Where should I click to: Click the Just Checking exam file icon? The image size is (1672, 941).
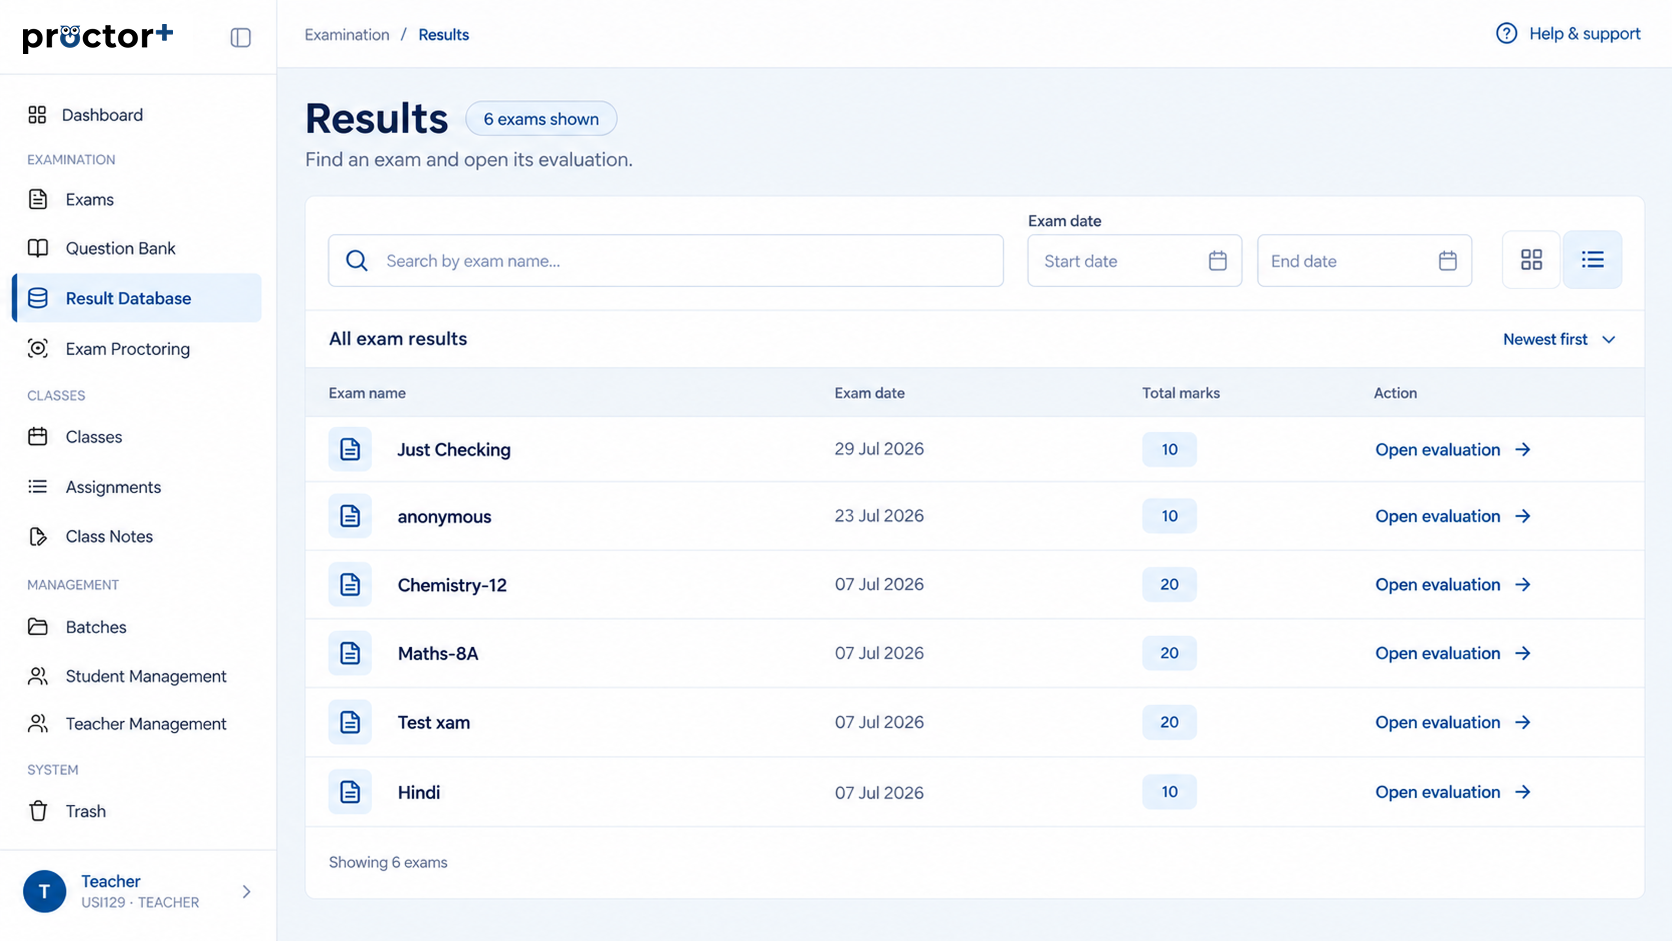point(350,449)
